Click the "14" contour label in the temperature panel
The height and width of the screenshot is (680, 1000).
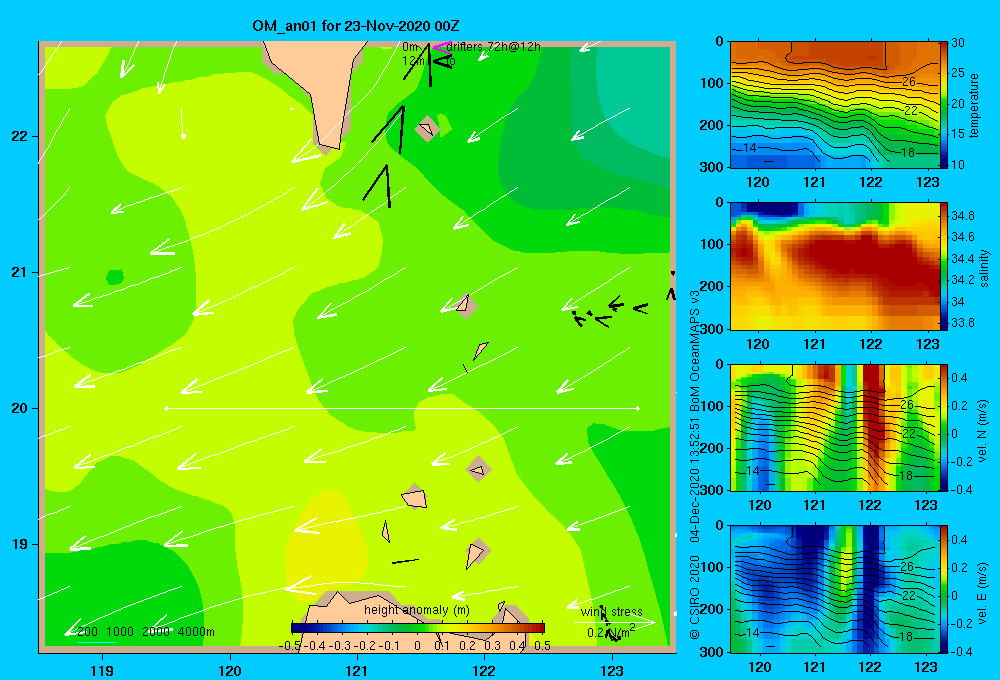click(750, 148)
